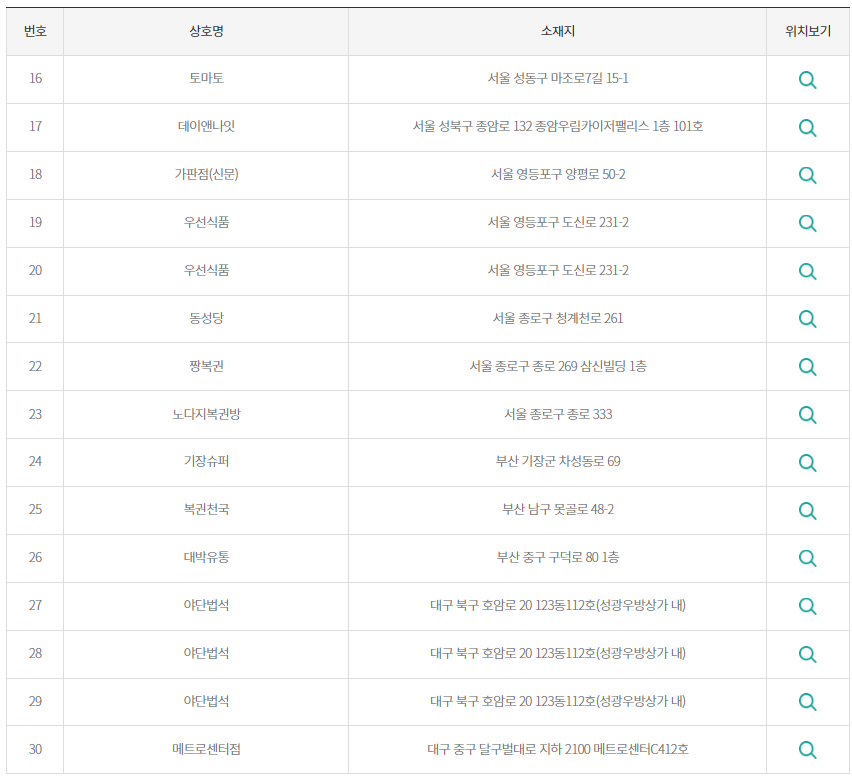The width and height of the screenshot is (852, 780).
Task: Click address 부산 기장군 차성동로 69
Action: tap(557, 461)
